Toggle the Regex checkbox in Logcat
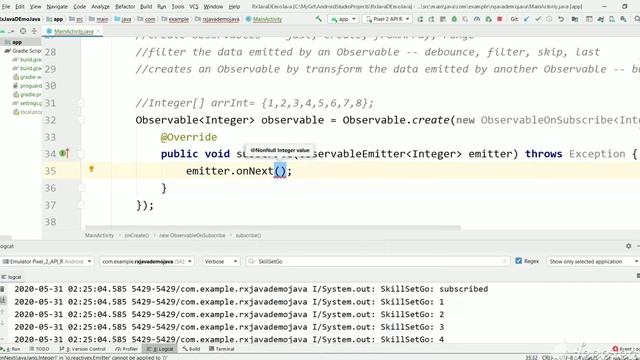This screenshot has height=360, width=640. coord(518,261)
